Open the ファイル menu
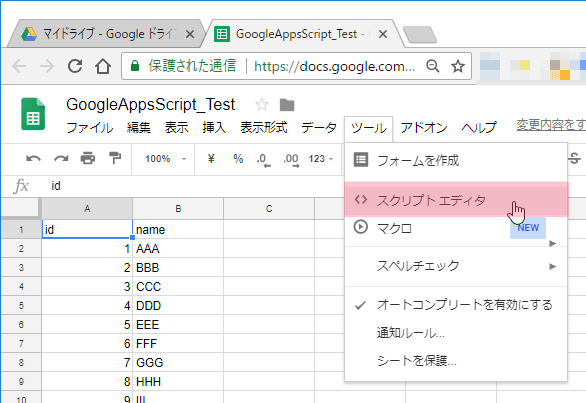 [90, 128]
